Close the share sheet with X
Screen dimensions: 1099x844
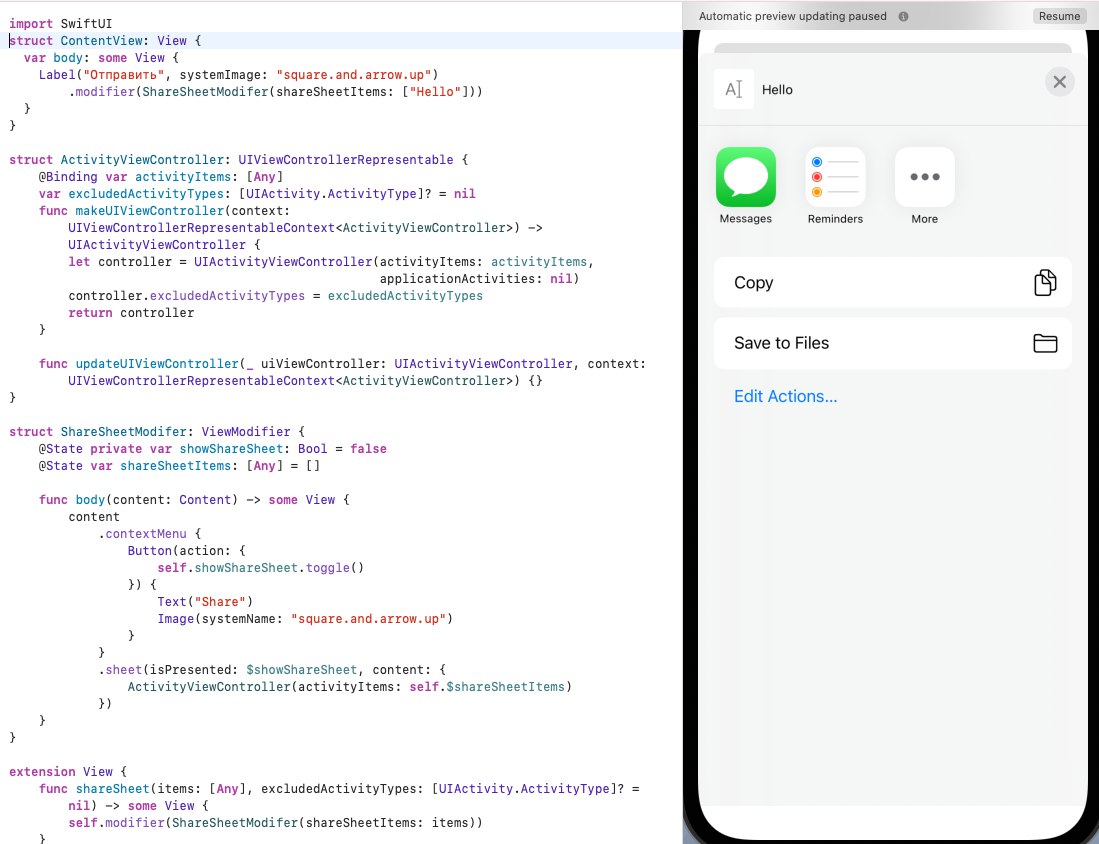click(1060, 82)
